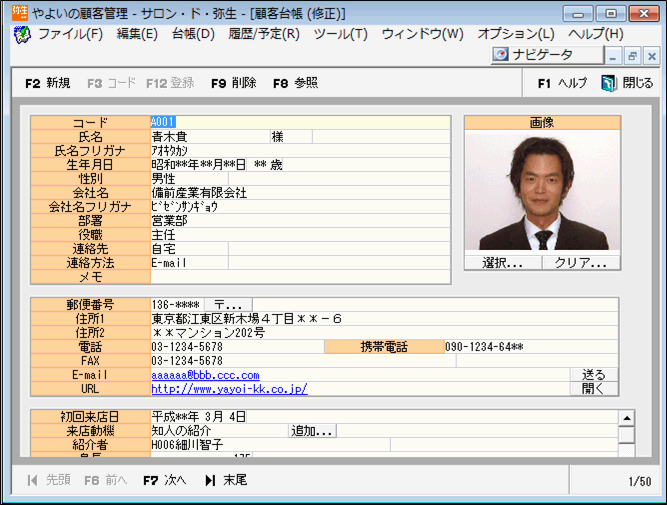Go to next record with F7 次へ

[164, 480]
